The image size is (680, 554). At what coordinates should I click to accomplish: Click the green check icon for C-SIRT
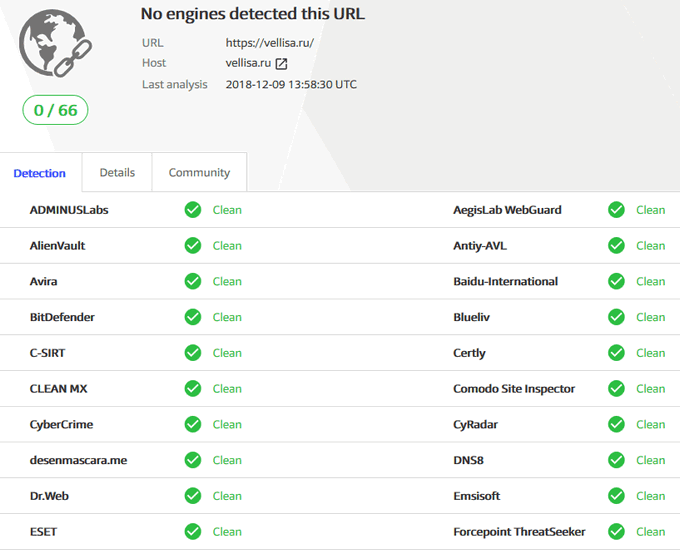pos(193,353)
